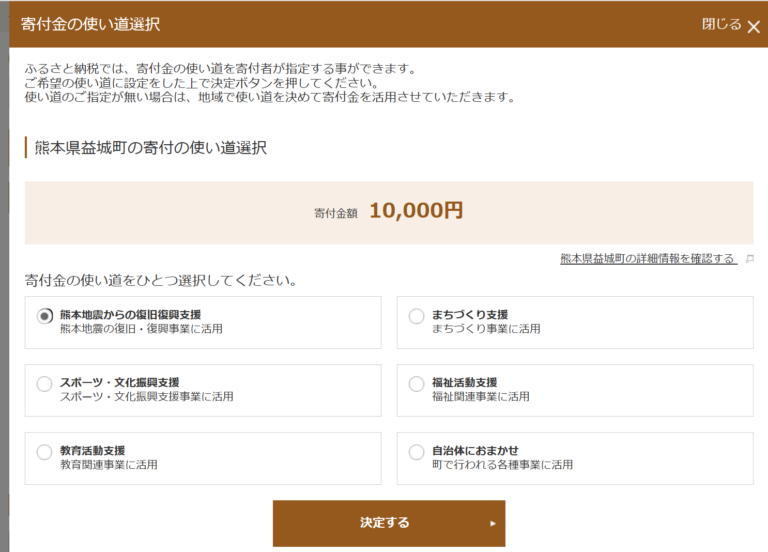
Task: Choose the 自治体におまかせ radio button
Action: coord(416,452)
